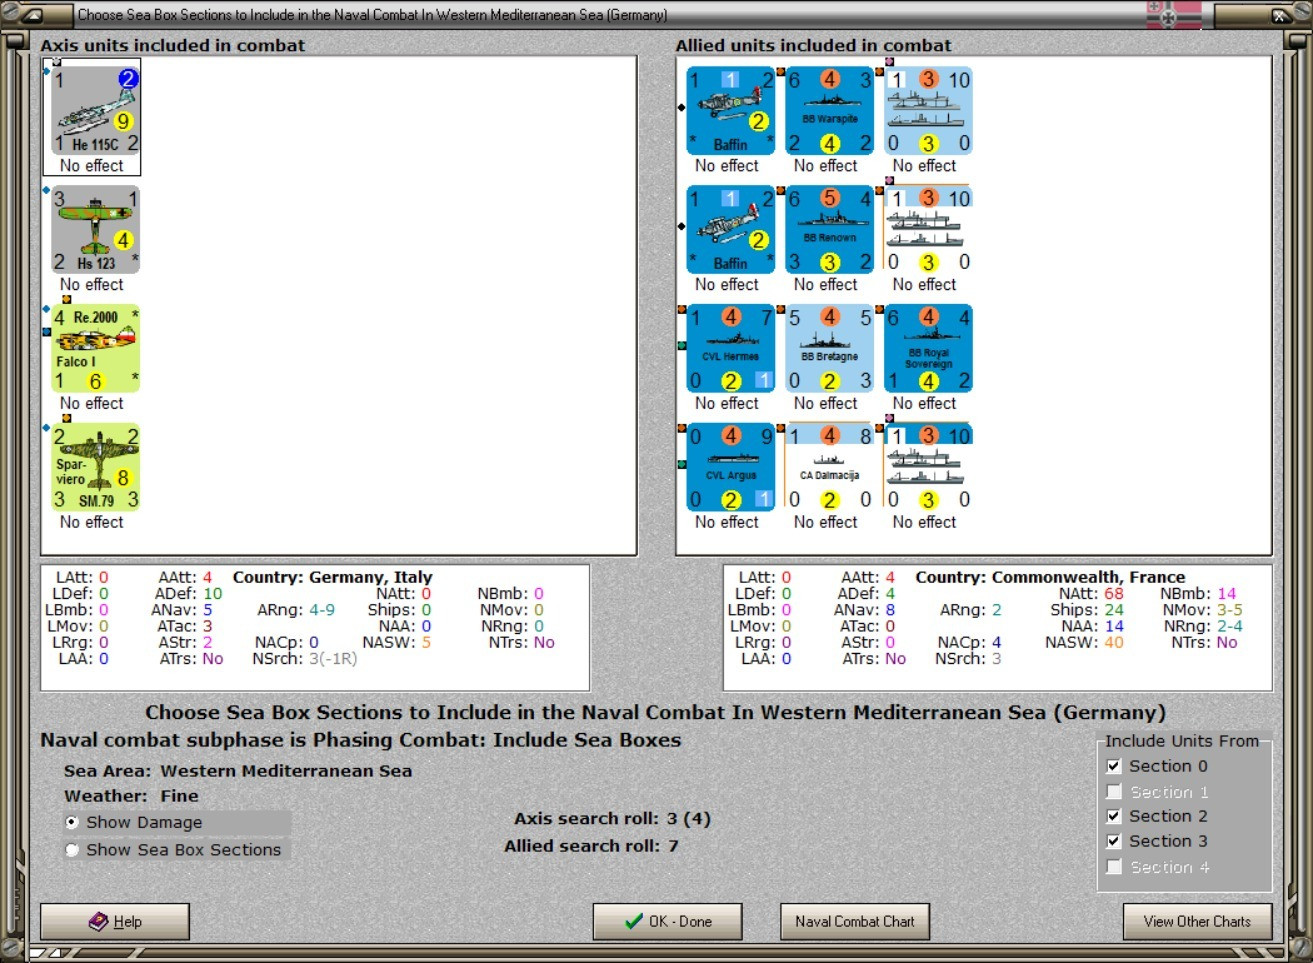Click Country: Germany, Italy text

point(333,577)
